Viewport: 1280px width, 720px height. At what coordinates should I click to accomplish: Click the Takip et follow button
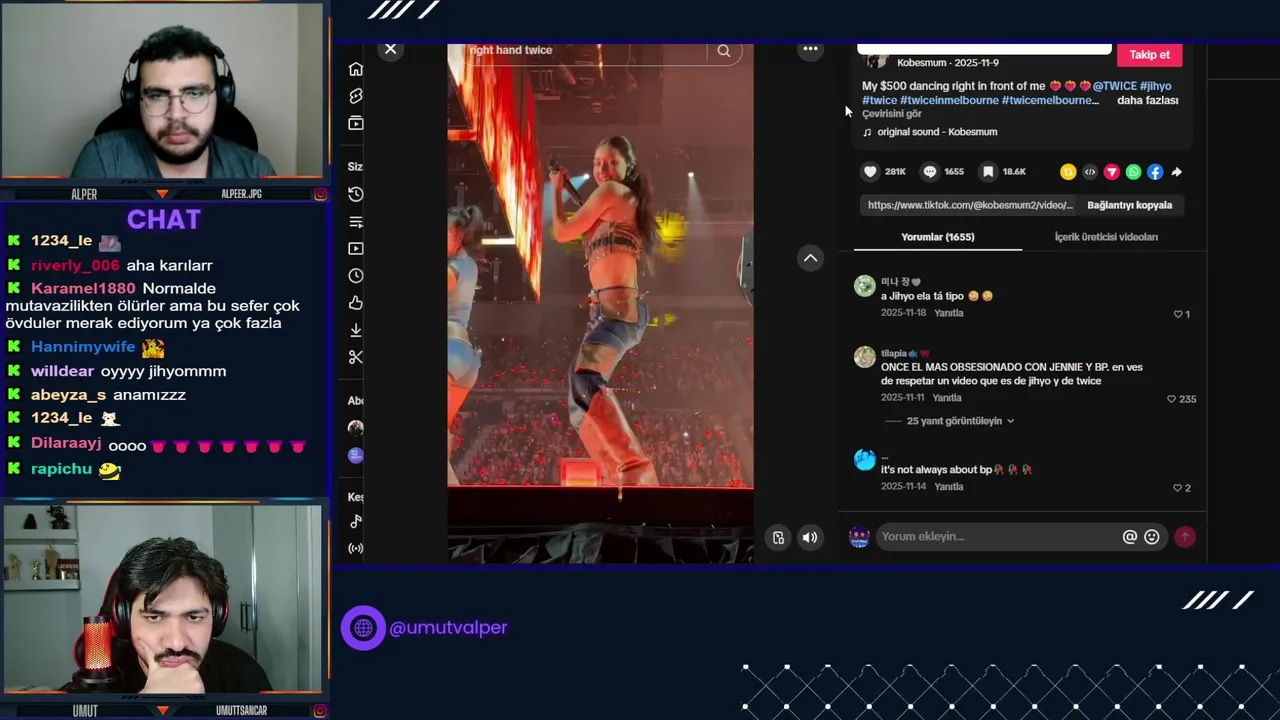coord(1149,55)
